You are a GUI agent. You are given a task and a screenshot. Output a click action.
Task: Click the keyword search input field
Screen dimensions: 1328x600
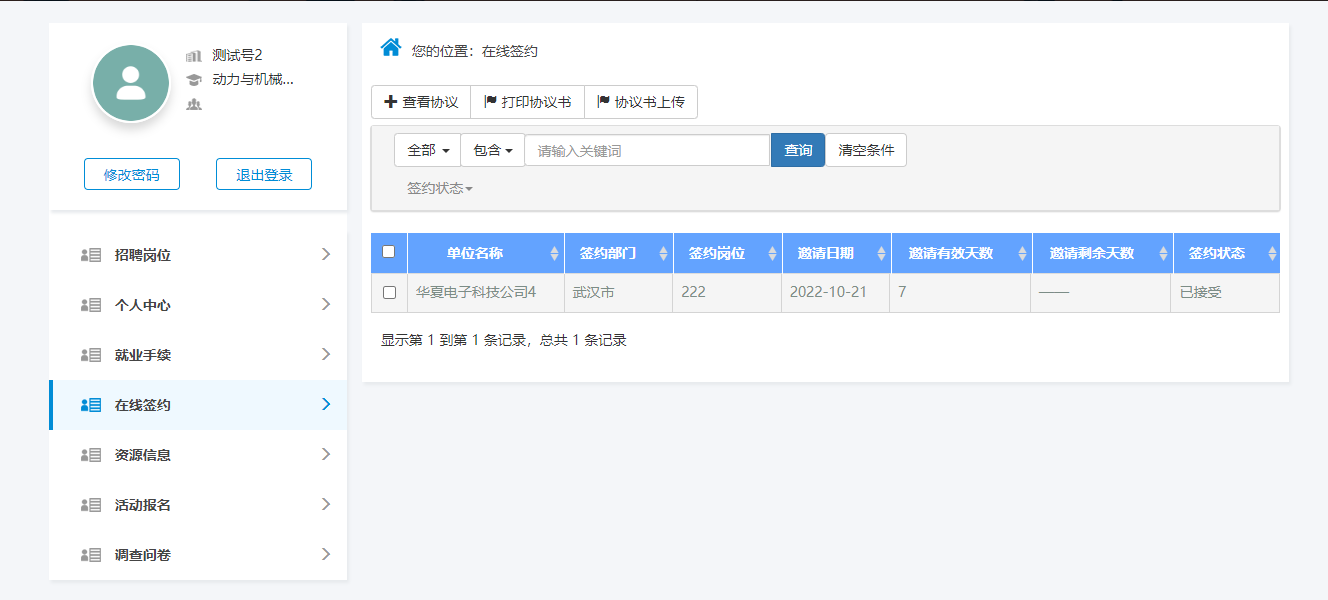pyautogui.click(x=647, y=150)
